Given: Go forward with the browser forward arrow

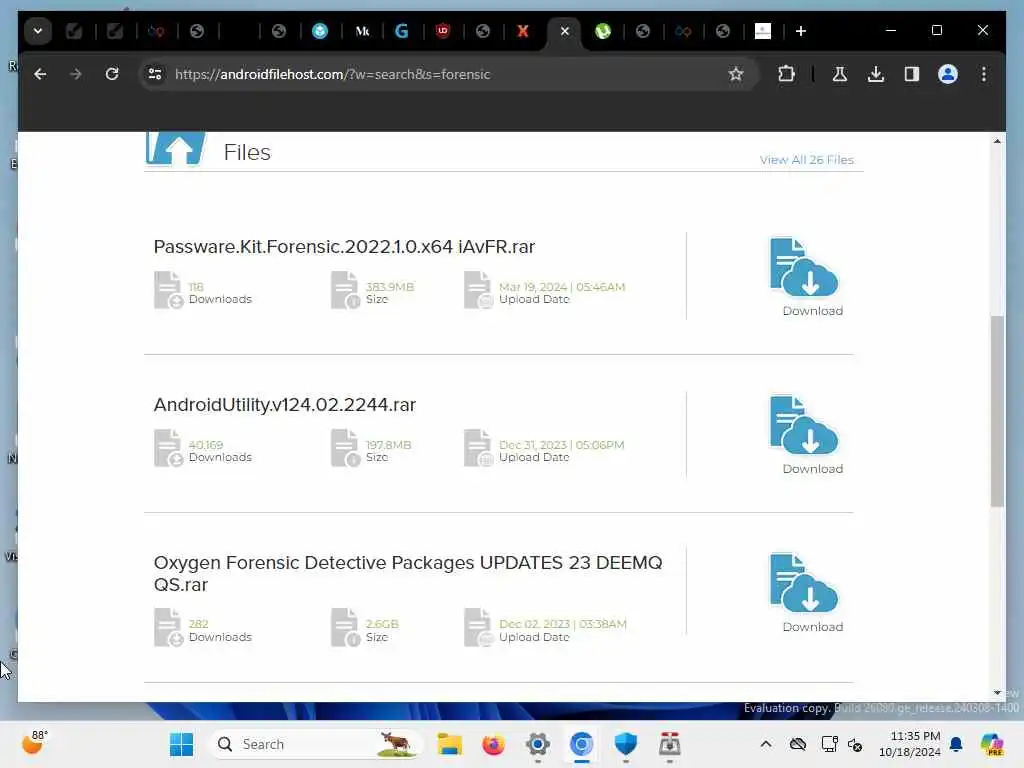Looking at the screenshot, I should pos(76,74).
